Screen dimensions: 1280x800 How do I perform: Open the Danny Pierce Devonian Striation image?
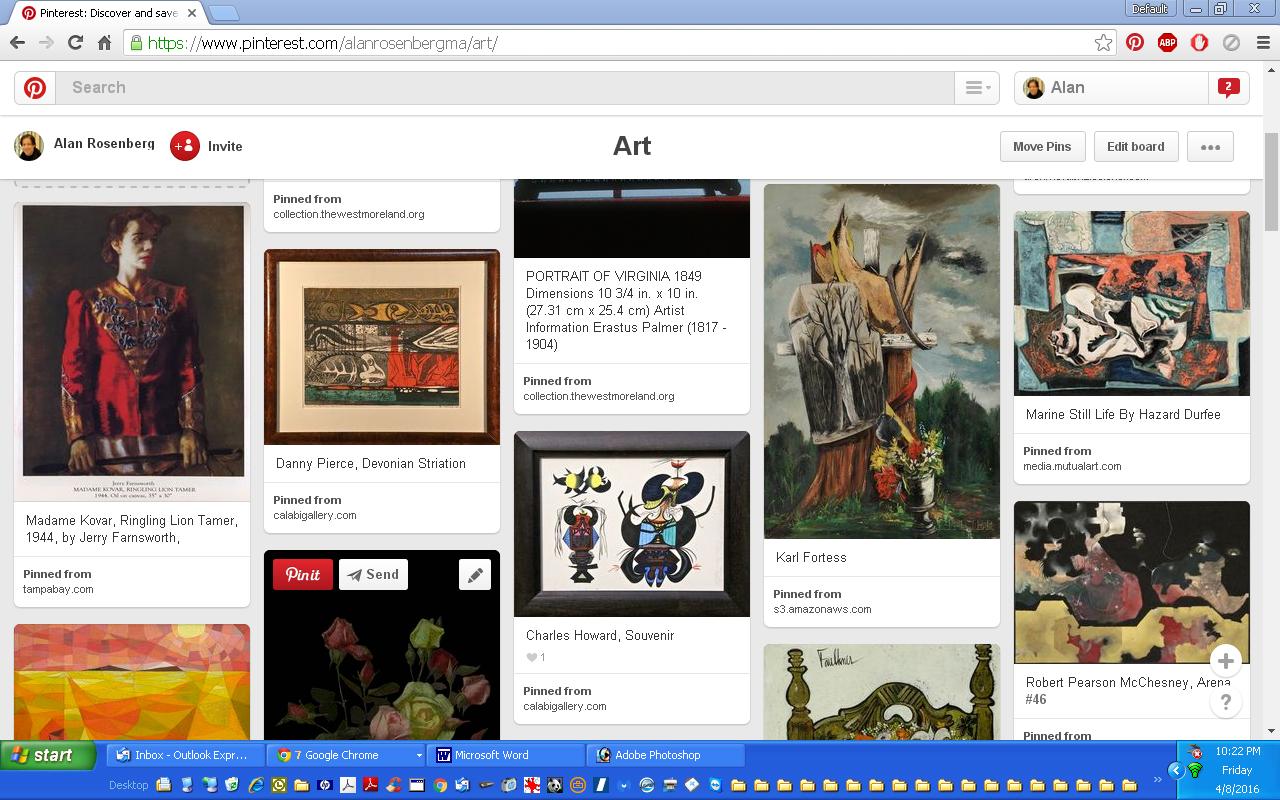point(382,347)
